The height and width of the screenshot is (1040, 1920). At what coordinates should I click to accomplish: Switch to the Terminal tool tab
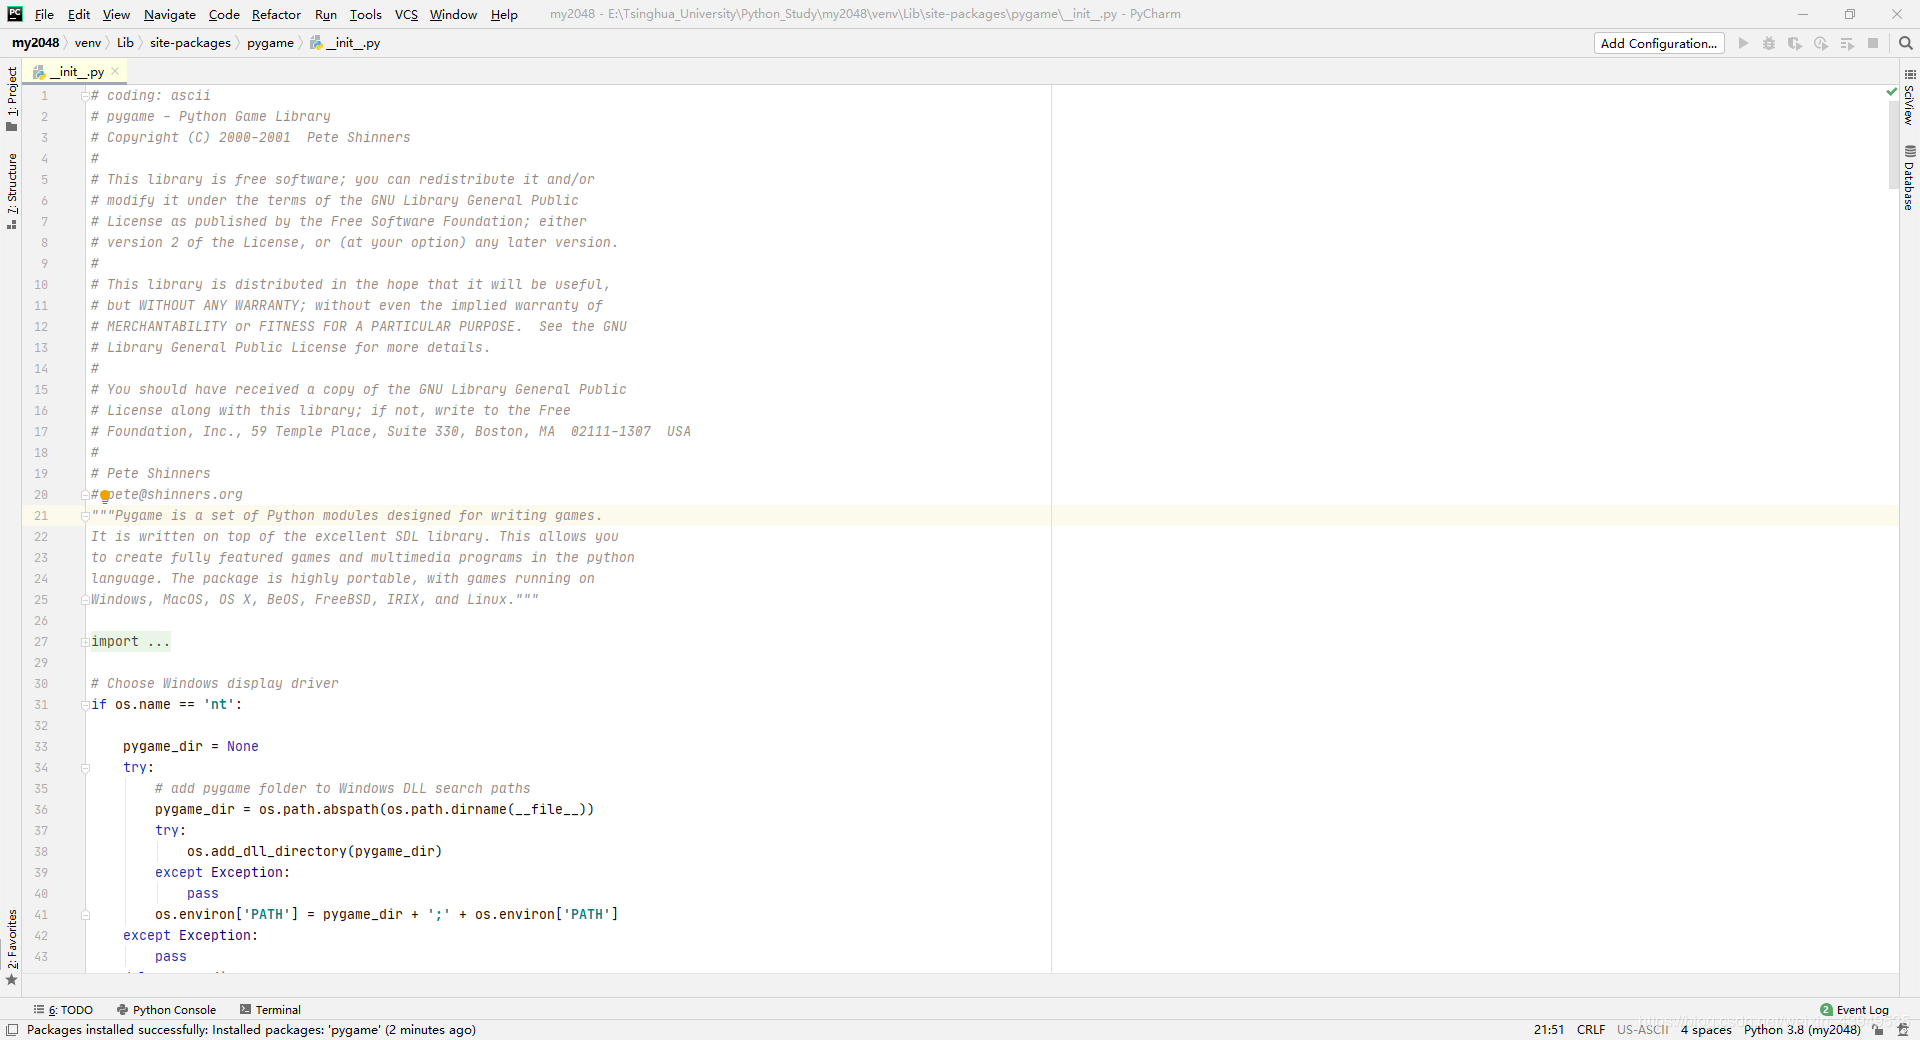tap(270, 1010)
